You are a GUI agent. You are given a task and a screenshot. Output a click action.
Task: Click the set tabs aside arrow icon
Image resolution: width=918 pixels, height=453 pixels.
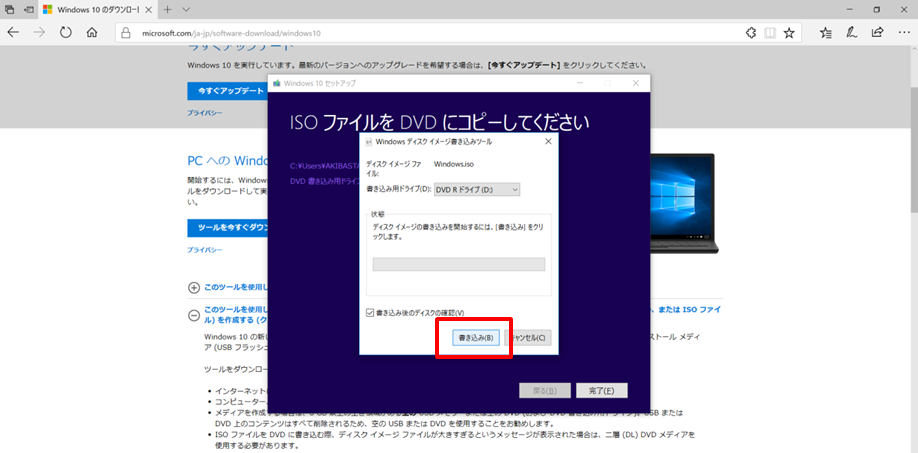pyautogui.click(x=28, y=9)
